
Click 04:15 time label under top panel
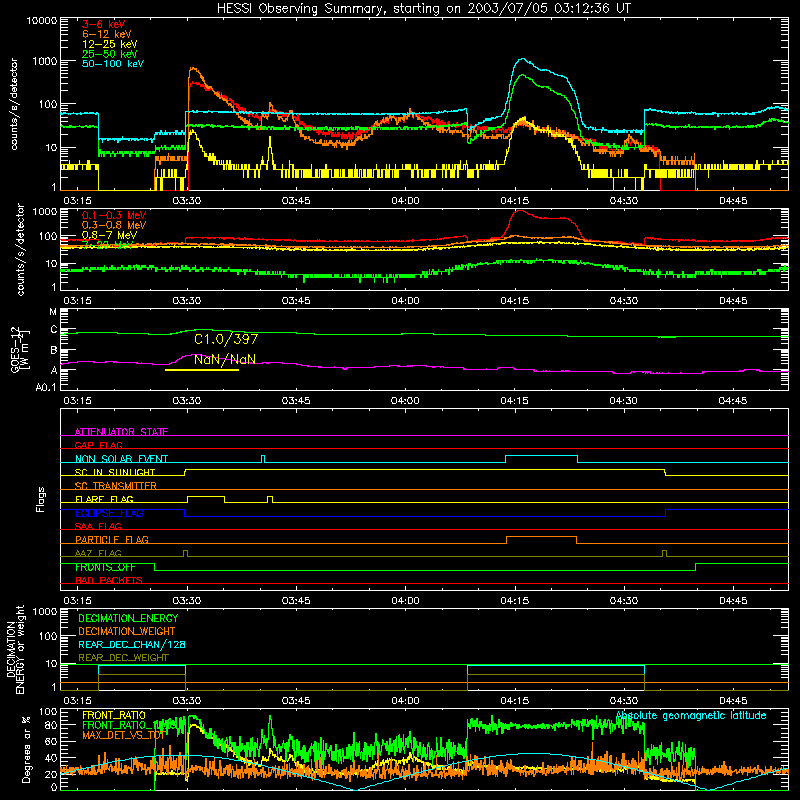pos(515,201)
